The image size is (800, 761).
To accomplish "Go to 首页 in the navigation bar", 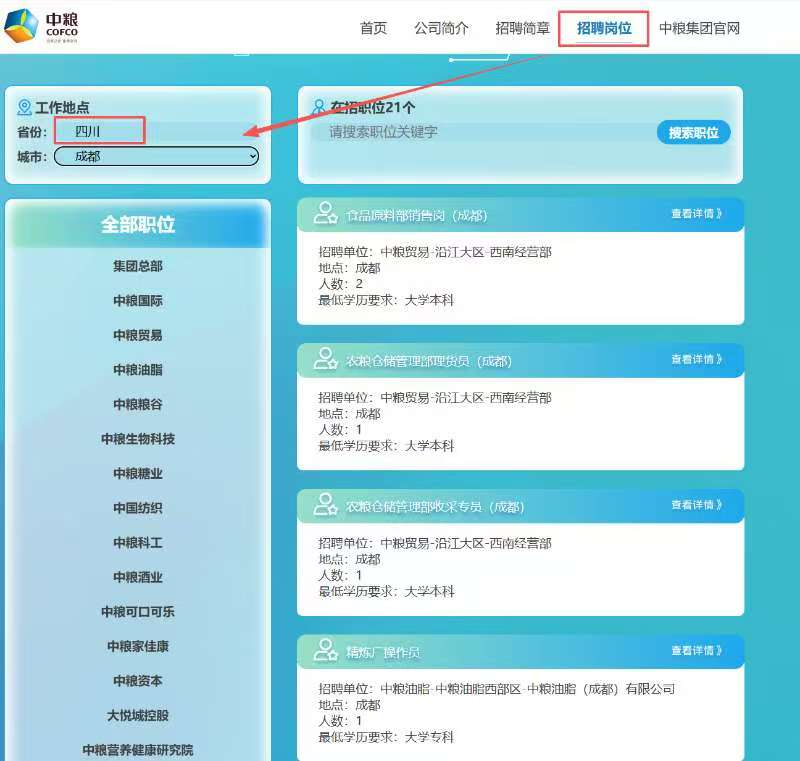I will [x=373, y=28].
